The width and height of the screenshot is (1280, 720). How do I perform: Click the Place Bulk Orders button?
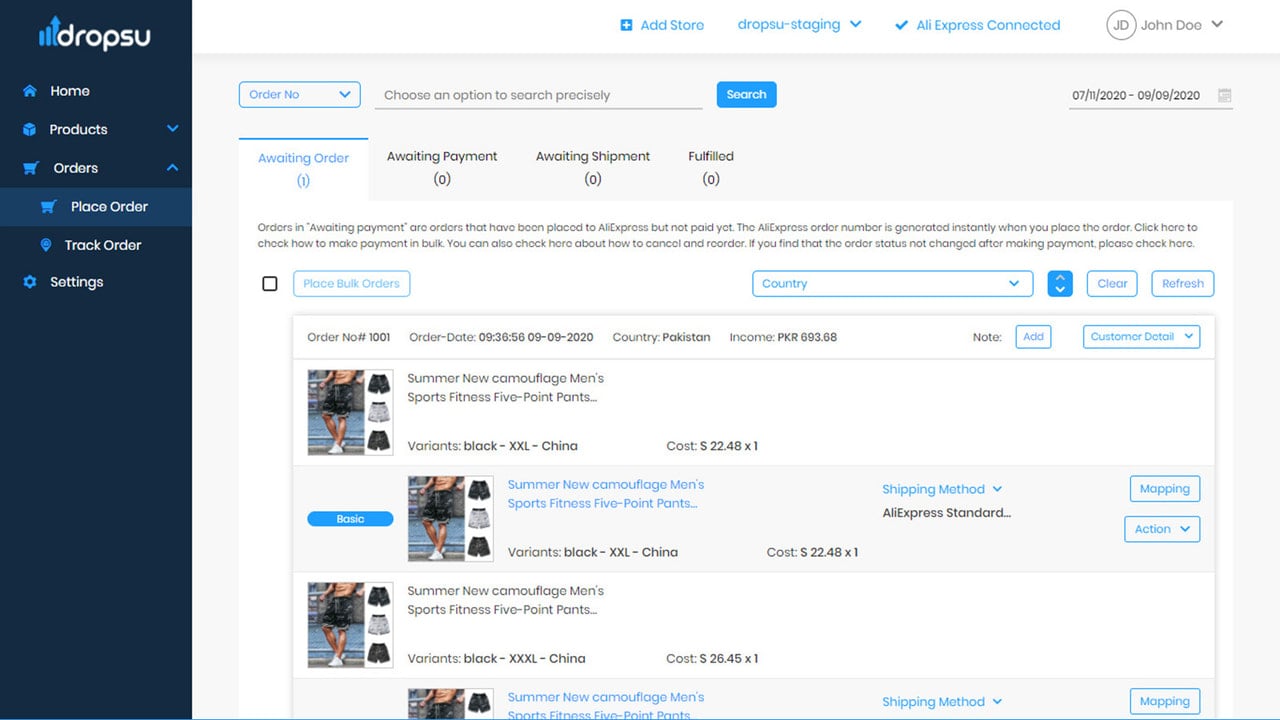[352, 284]
